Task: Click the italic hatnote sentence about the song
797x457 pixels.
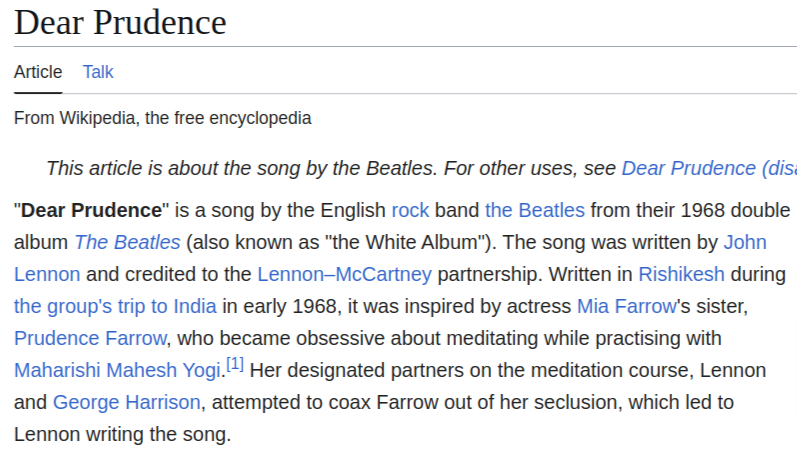Action: pyautogui.click(x=242, y=168)
